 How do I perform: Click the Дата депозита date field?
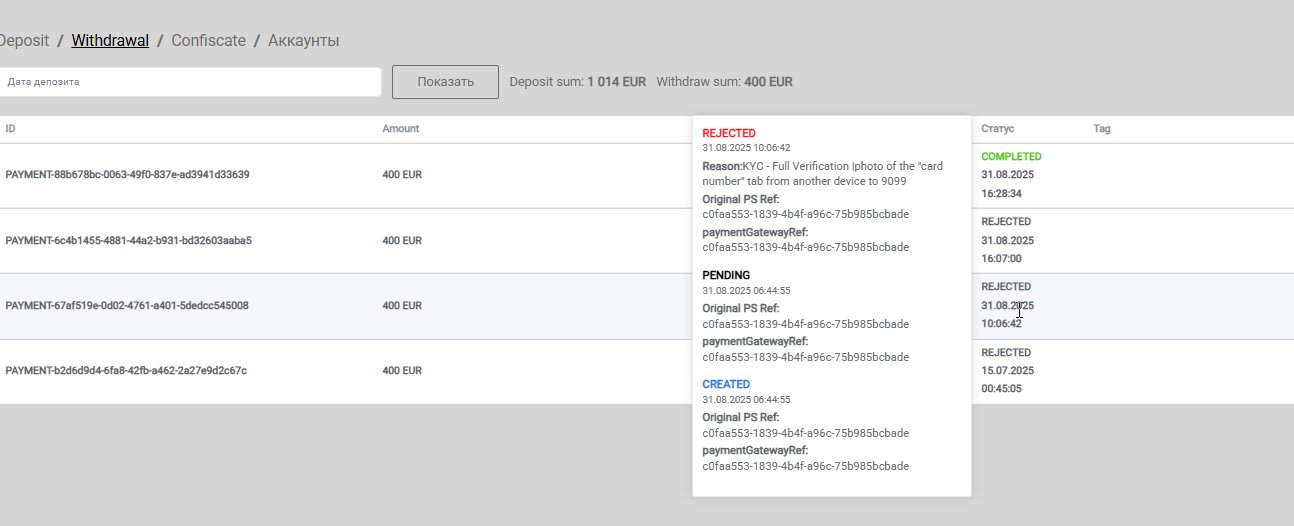point(190,82)
